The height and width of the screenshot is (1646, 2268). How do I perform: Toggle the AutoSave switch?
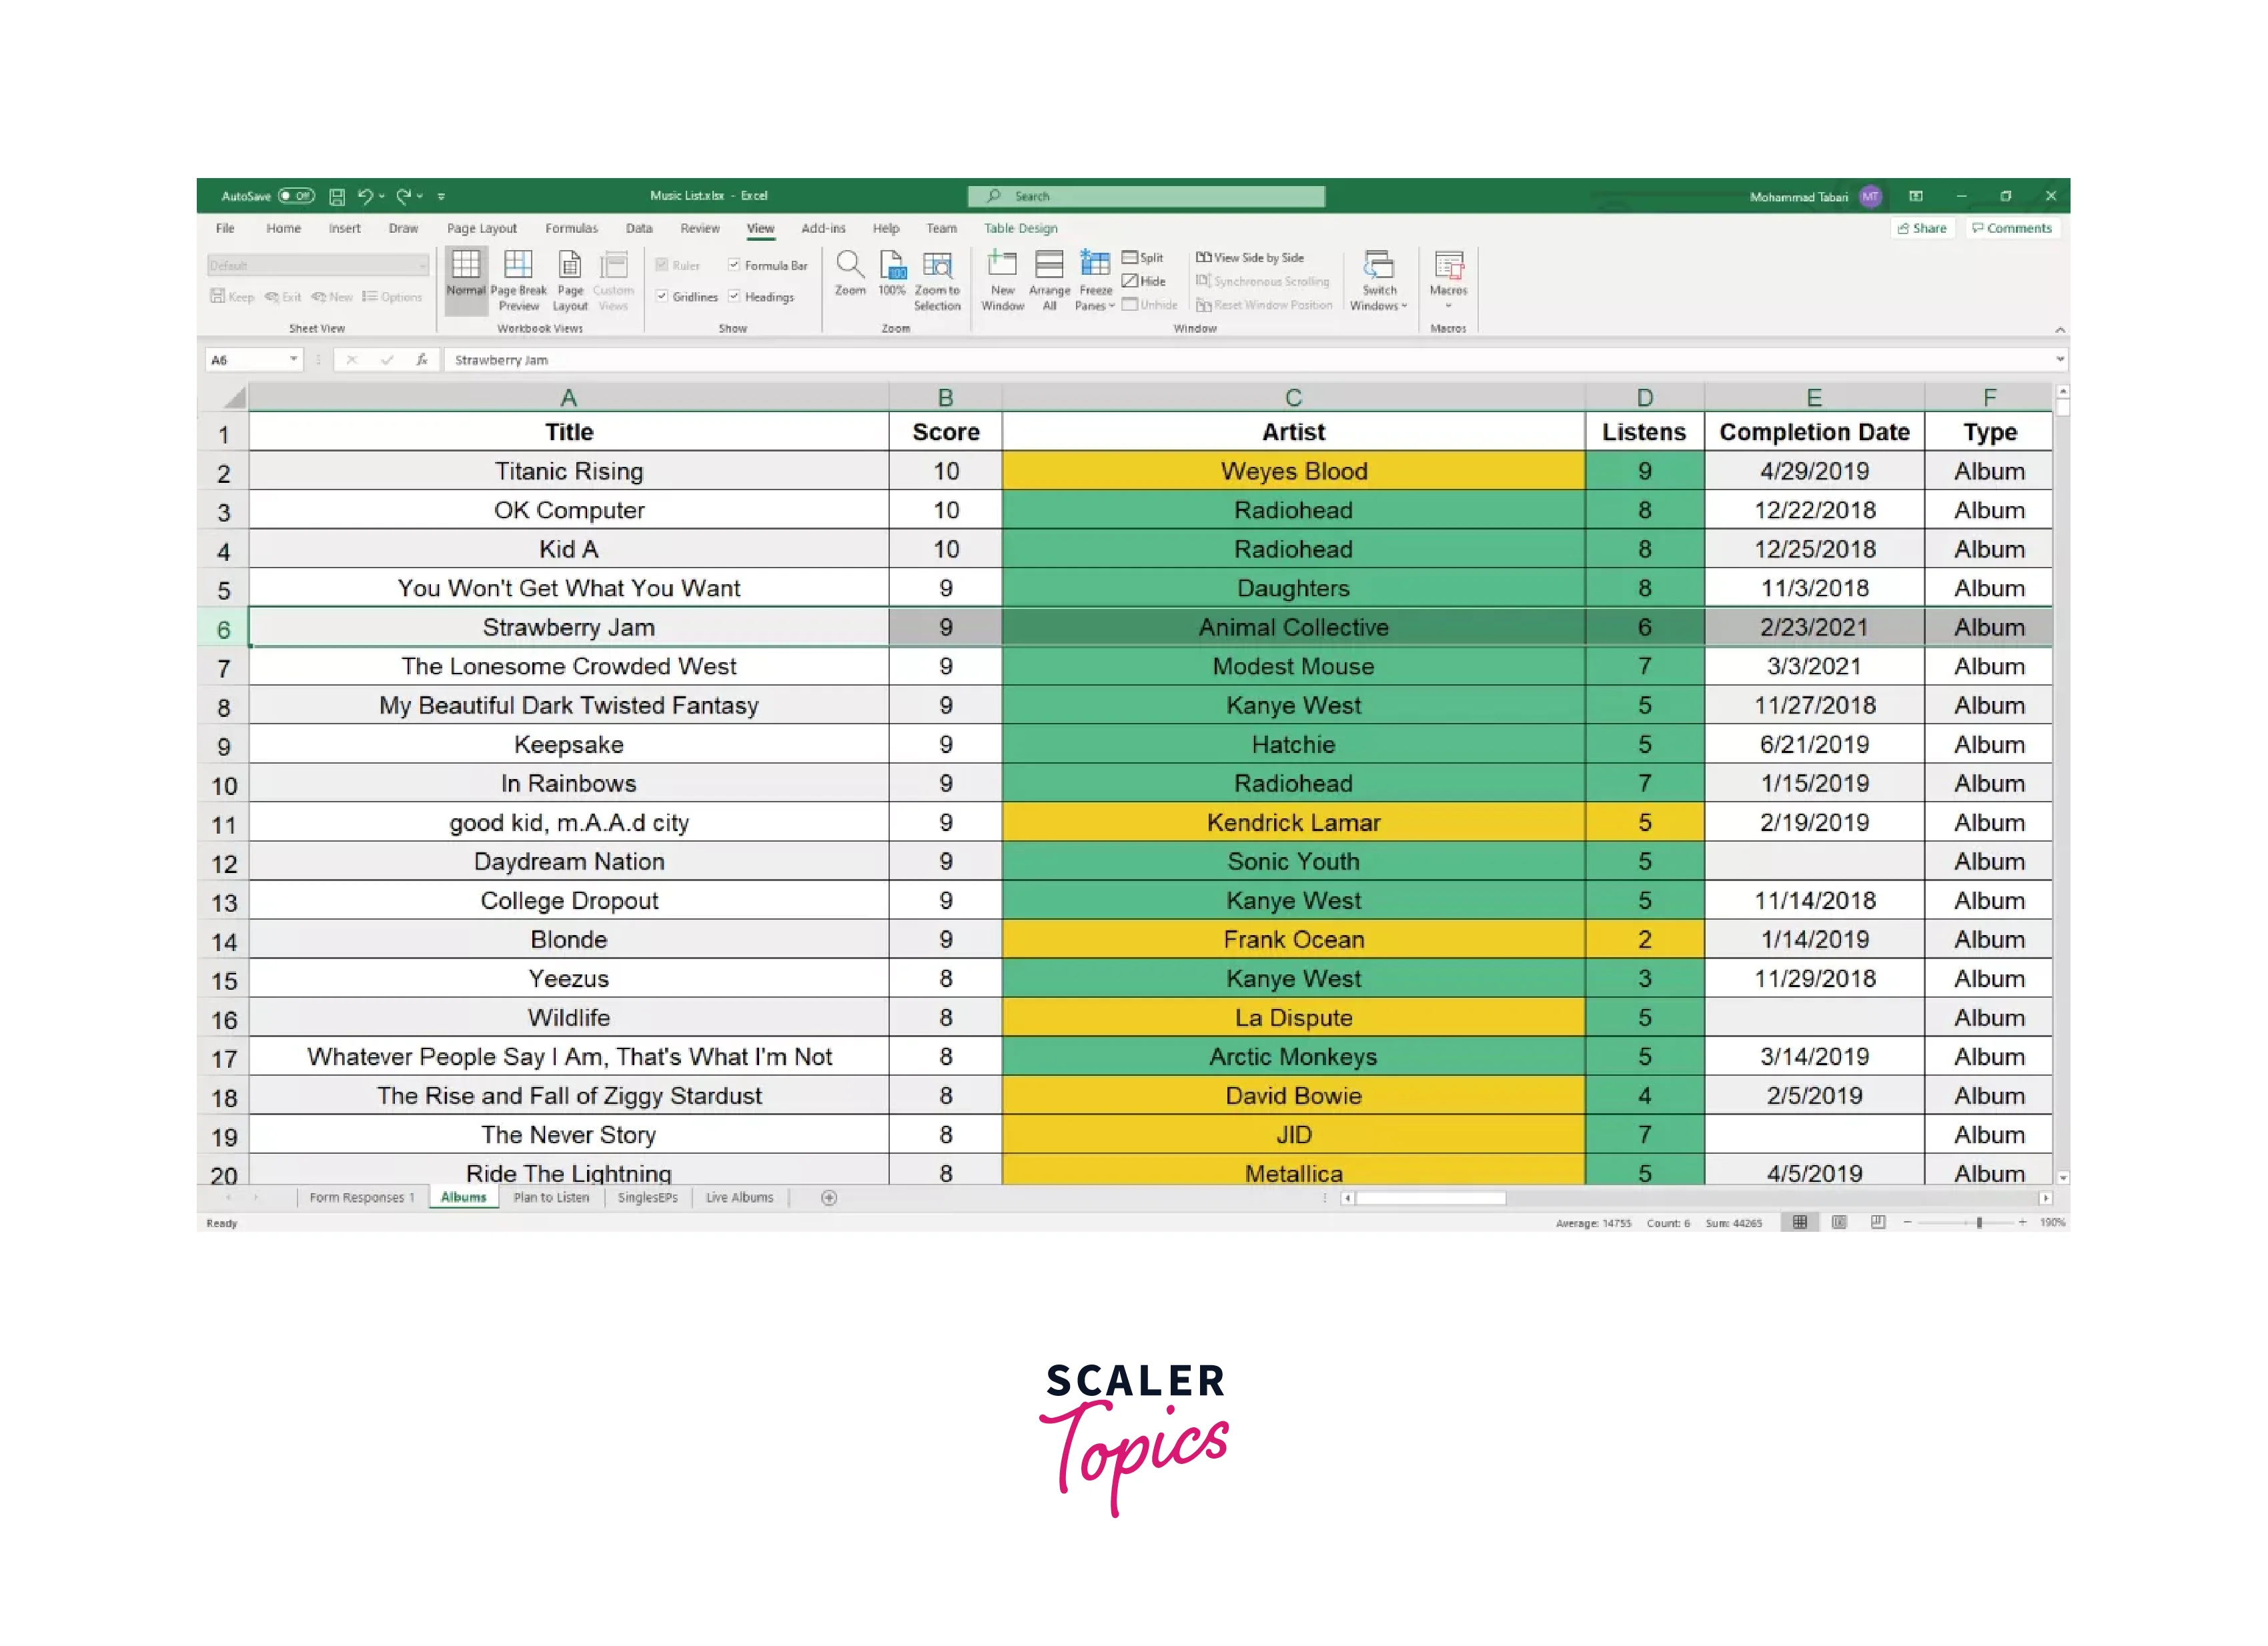[x=296, y=196]
